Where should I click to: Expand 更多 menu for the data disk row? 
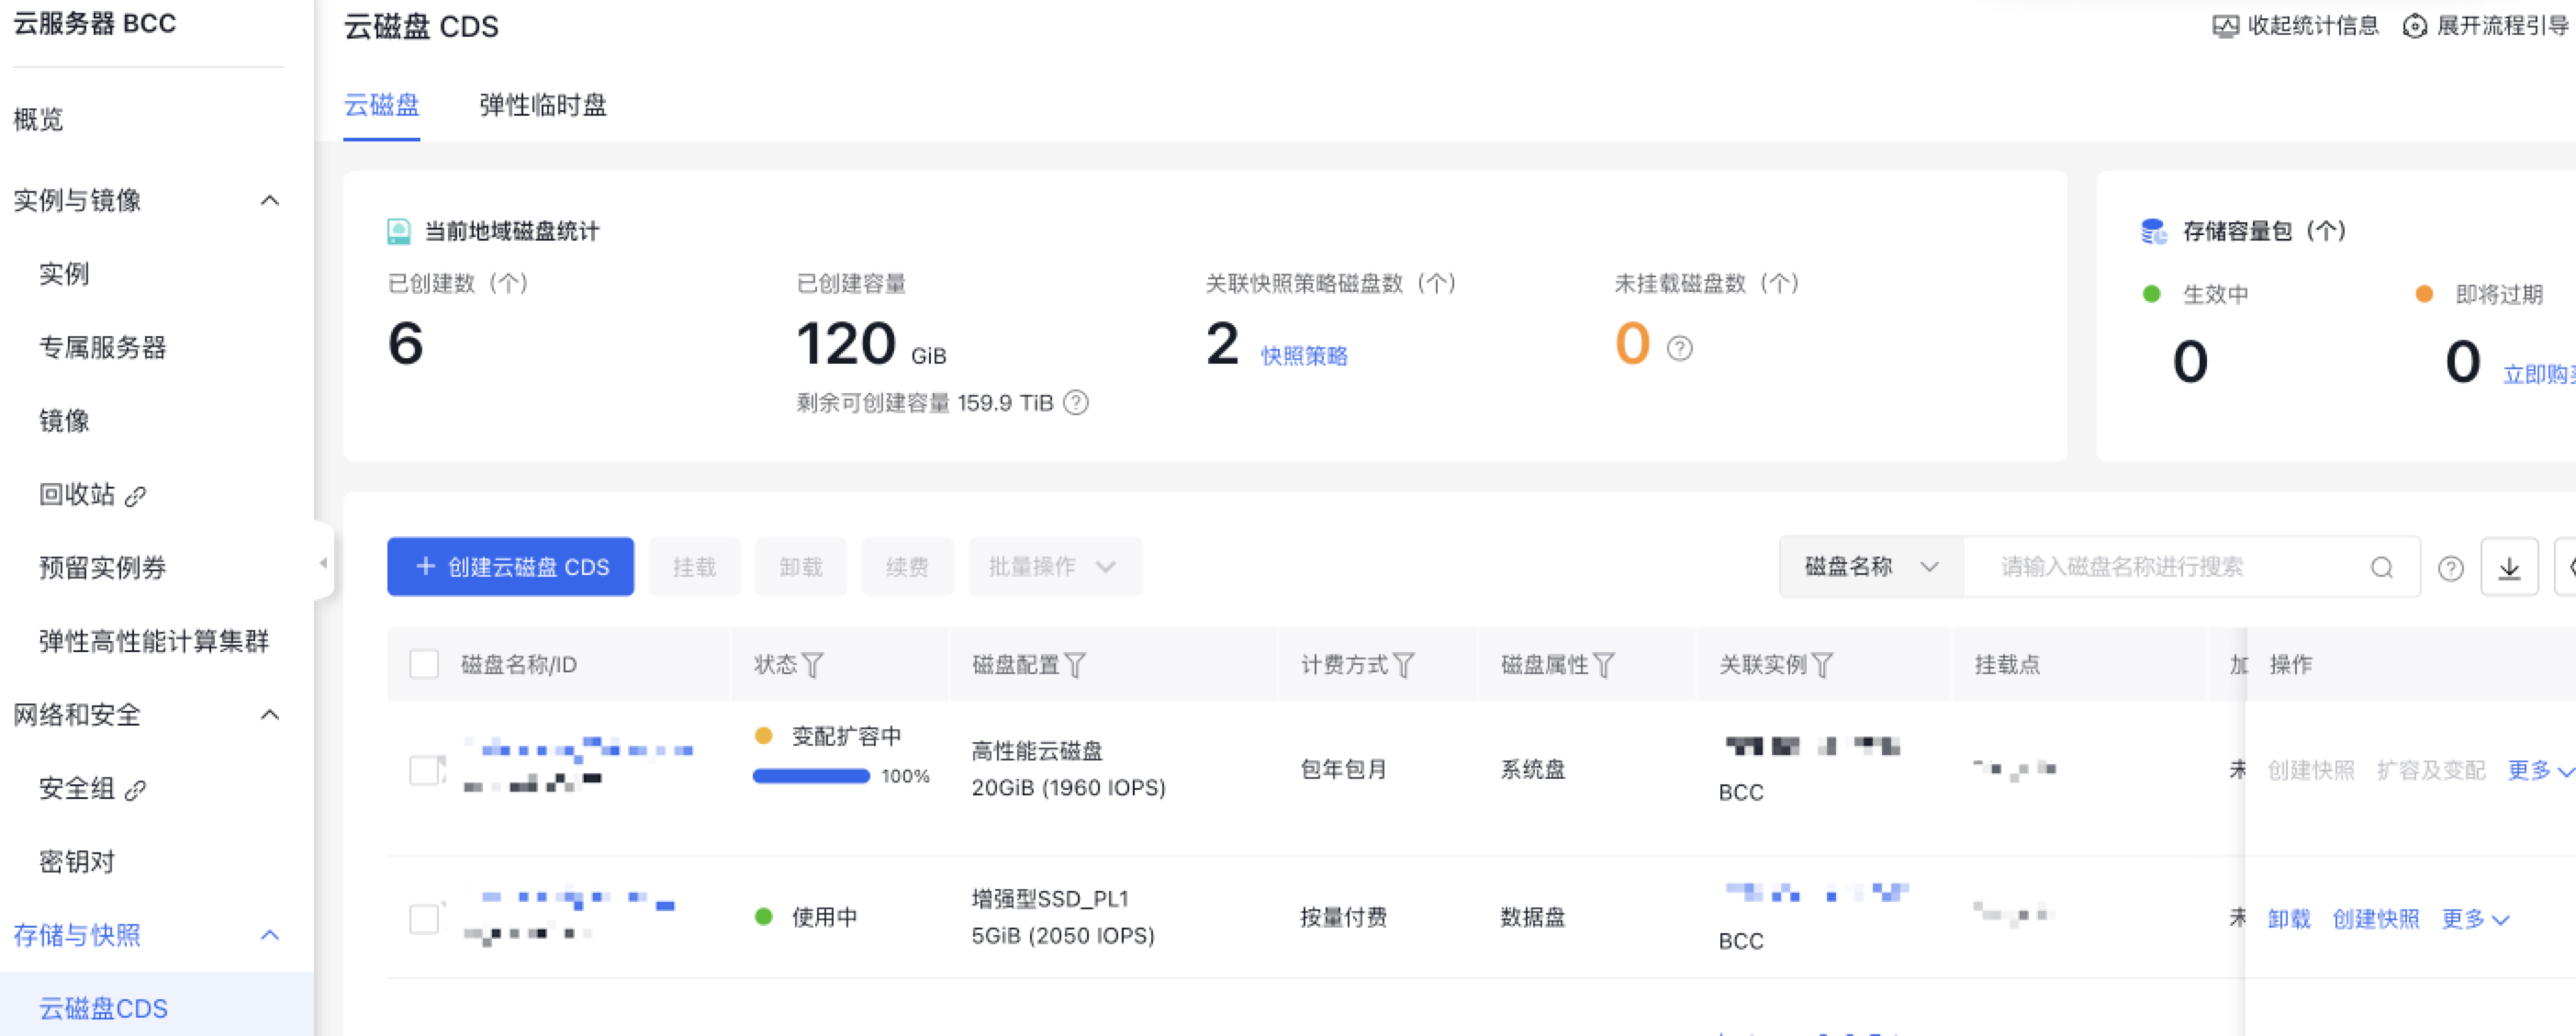pos(2475,919)
